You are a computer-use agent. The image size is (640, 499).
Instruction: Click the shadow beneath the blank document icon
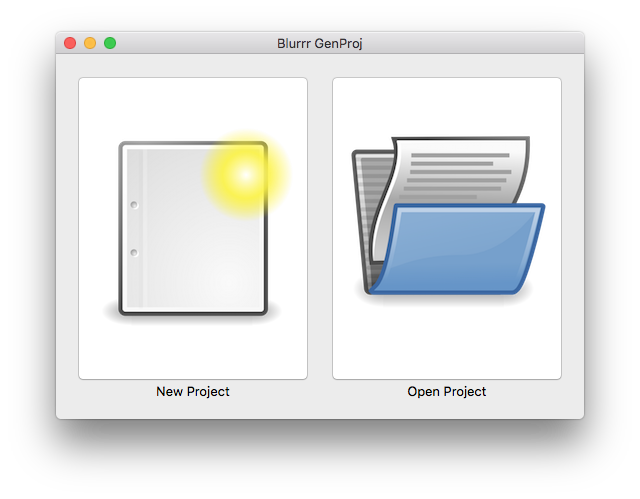[192, 319]
